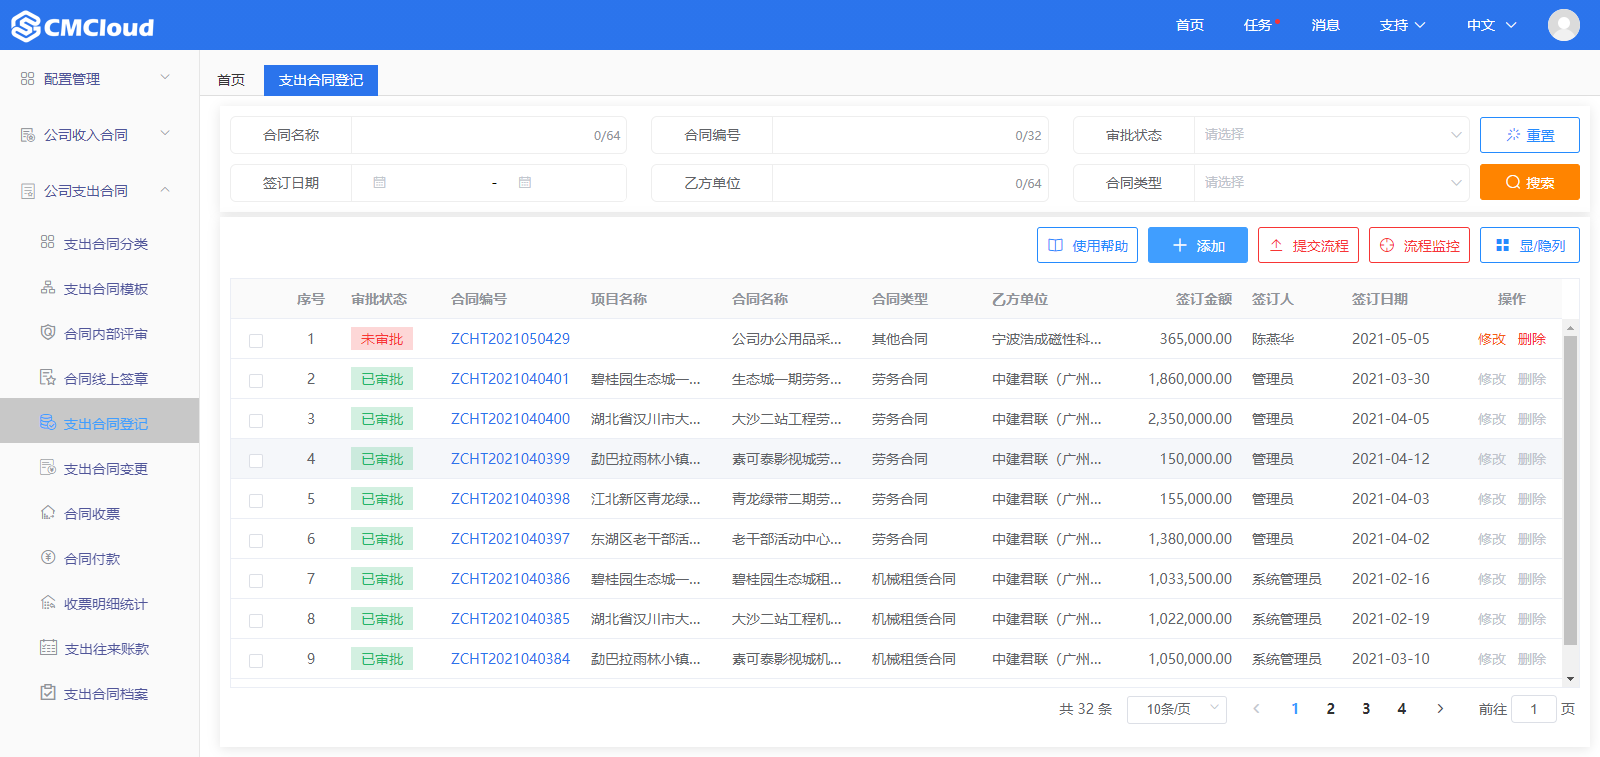The height and width of the screenshot is (757, 1600).
Task: Focus the 前往 page number input
Action: pyautogui.click(x=1534, y=709)
